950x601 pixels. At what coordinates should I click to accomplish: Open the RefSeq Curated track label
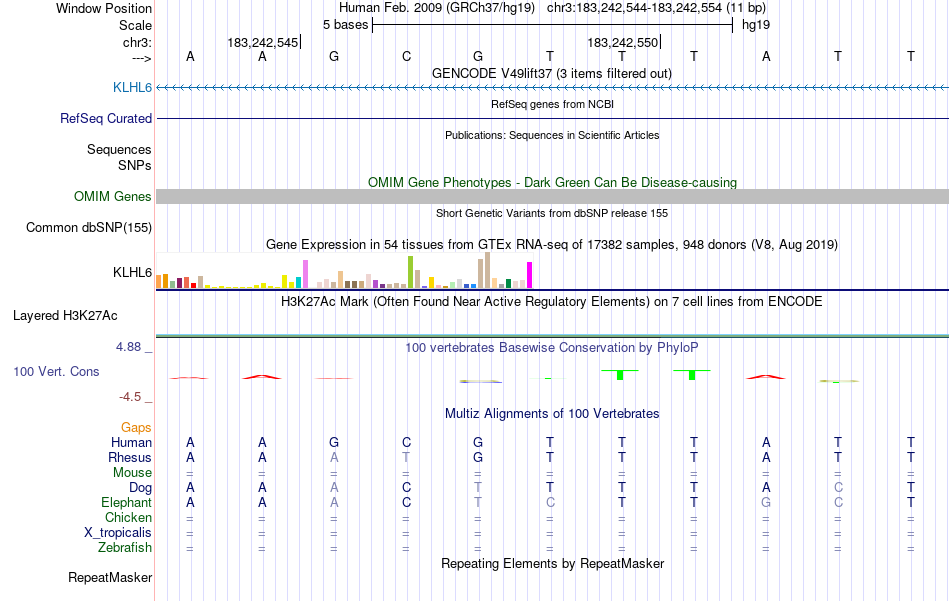106,119
